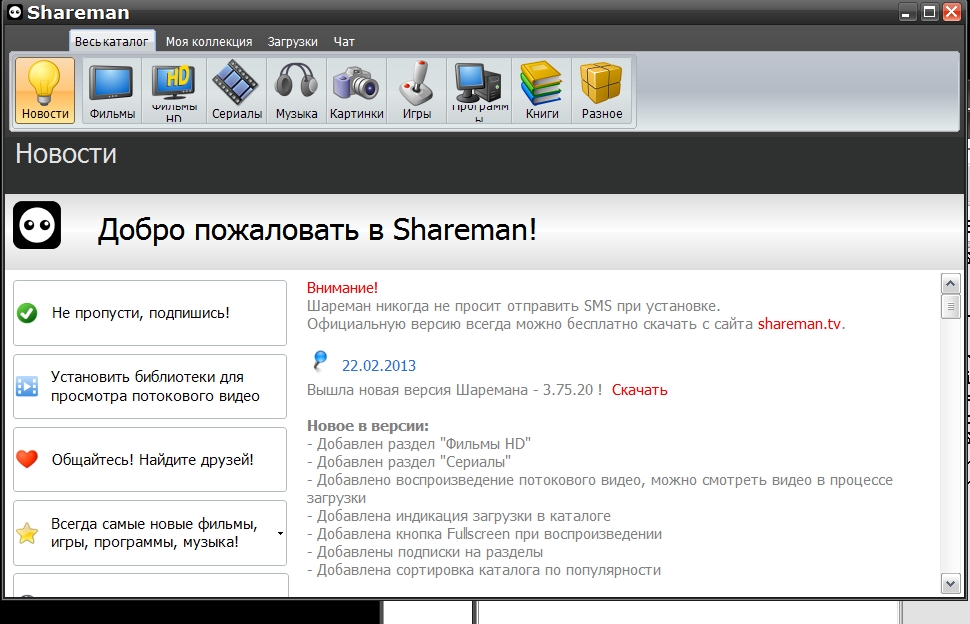Click the green checkmark subscribe icon

pos(27,313)
